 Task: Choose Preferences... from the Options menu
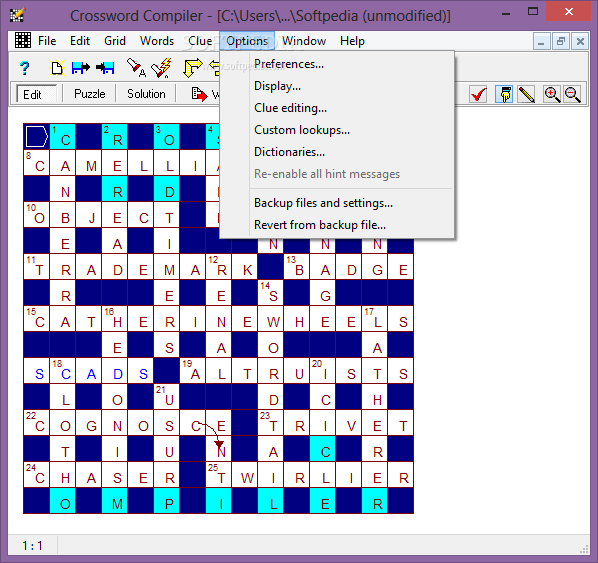coord(337,64)
